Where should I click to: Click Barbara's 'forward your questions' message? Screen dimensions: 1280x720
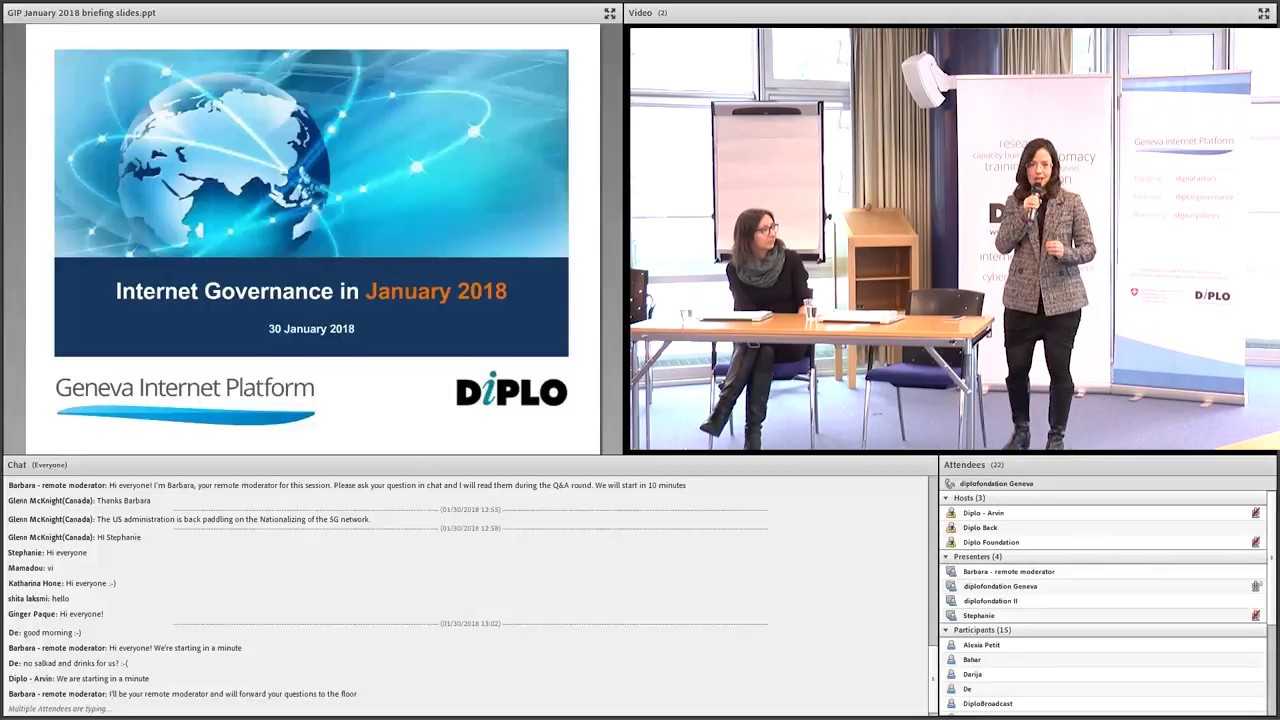182,694
